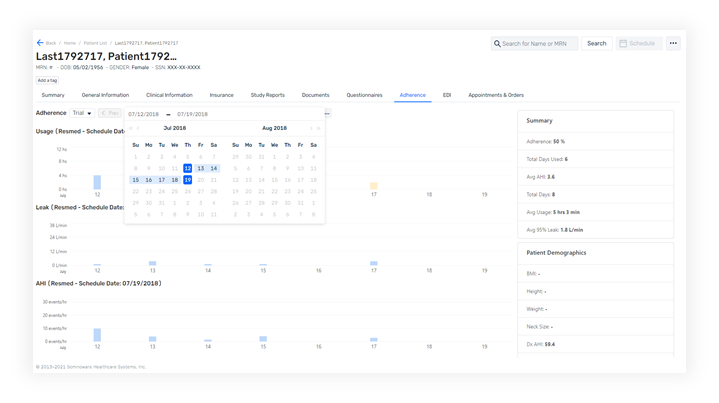719x403 pixels.
Task: Go to next month with single-right arrow
Action: 311,128
